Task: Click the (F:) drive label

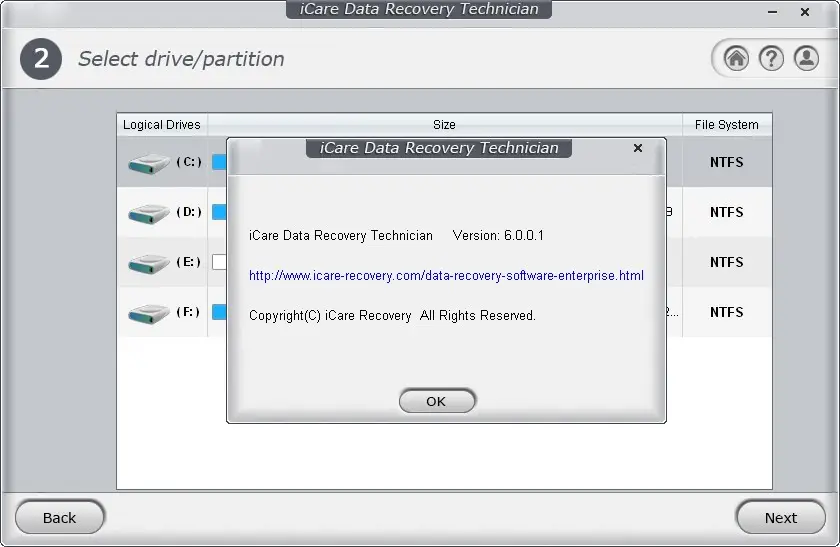Action: point(189,311)
